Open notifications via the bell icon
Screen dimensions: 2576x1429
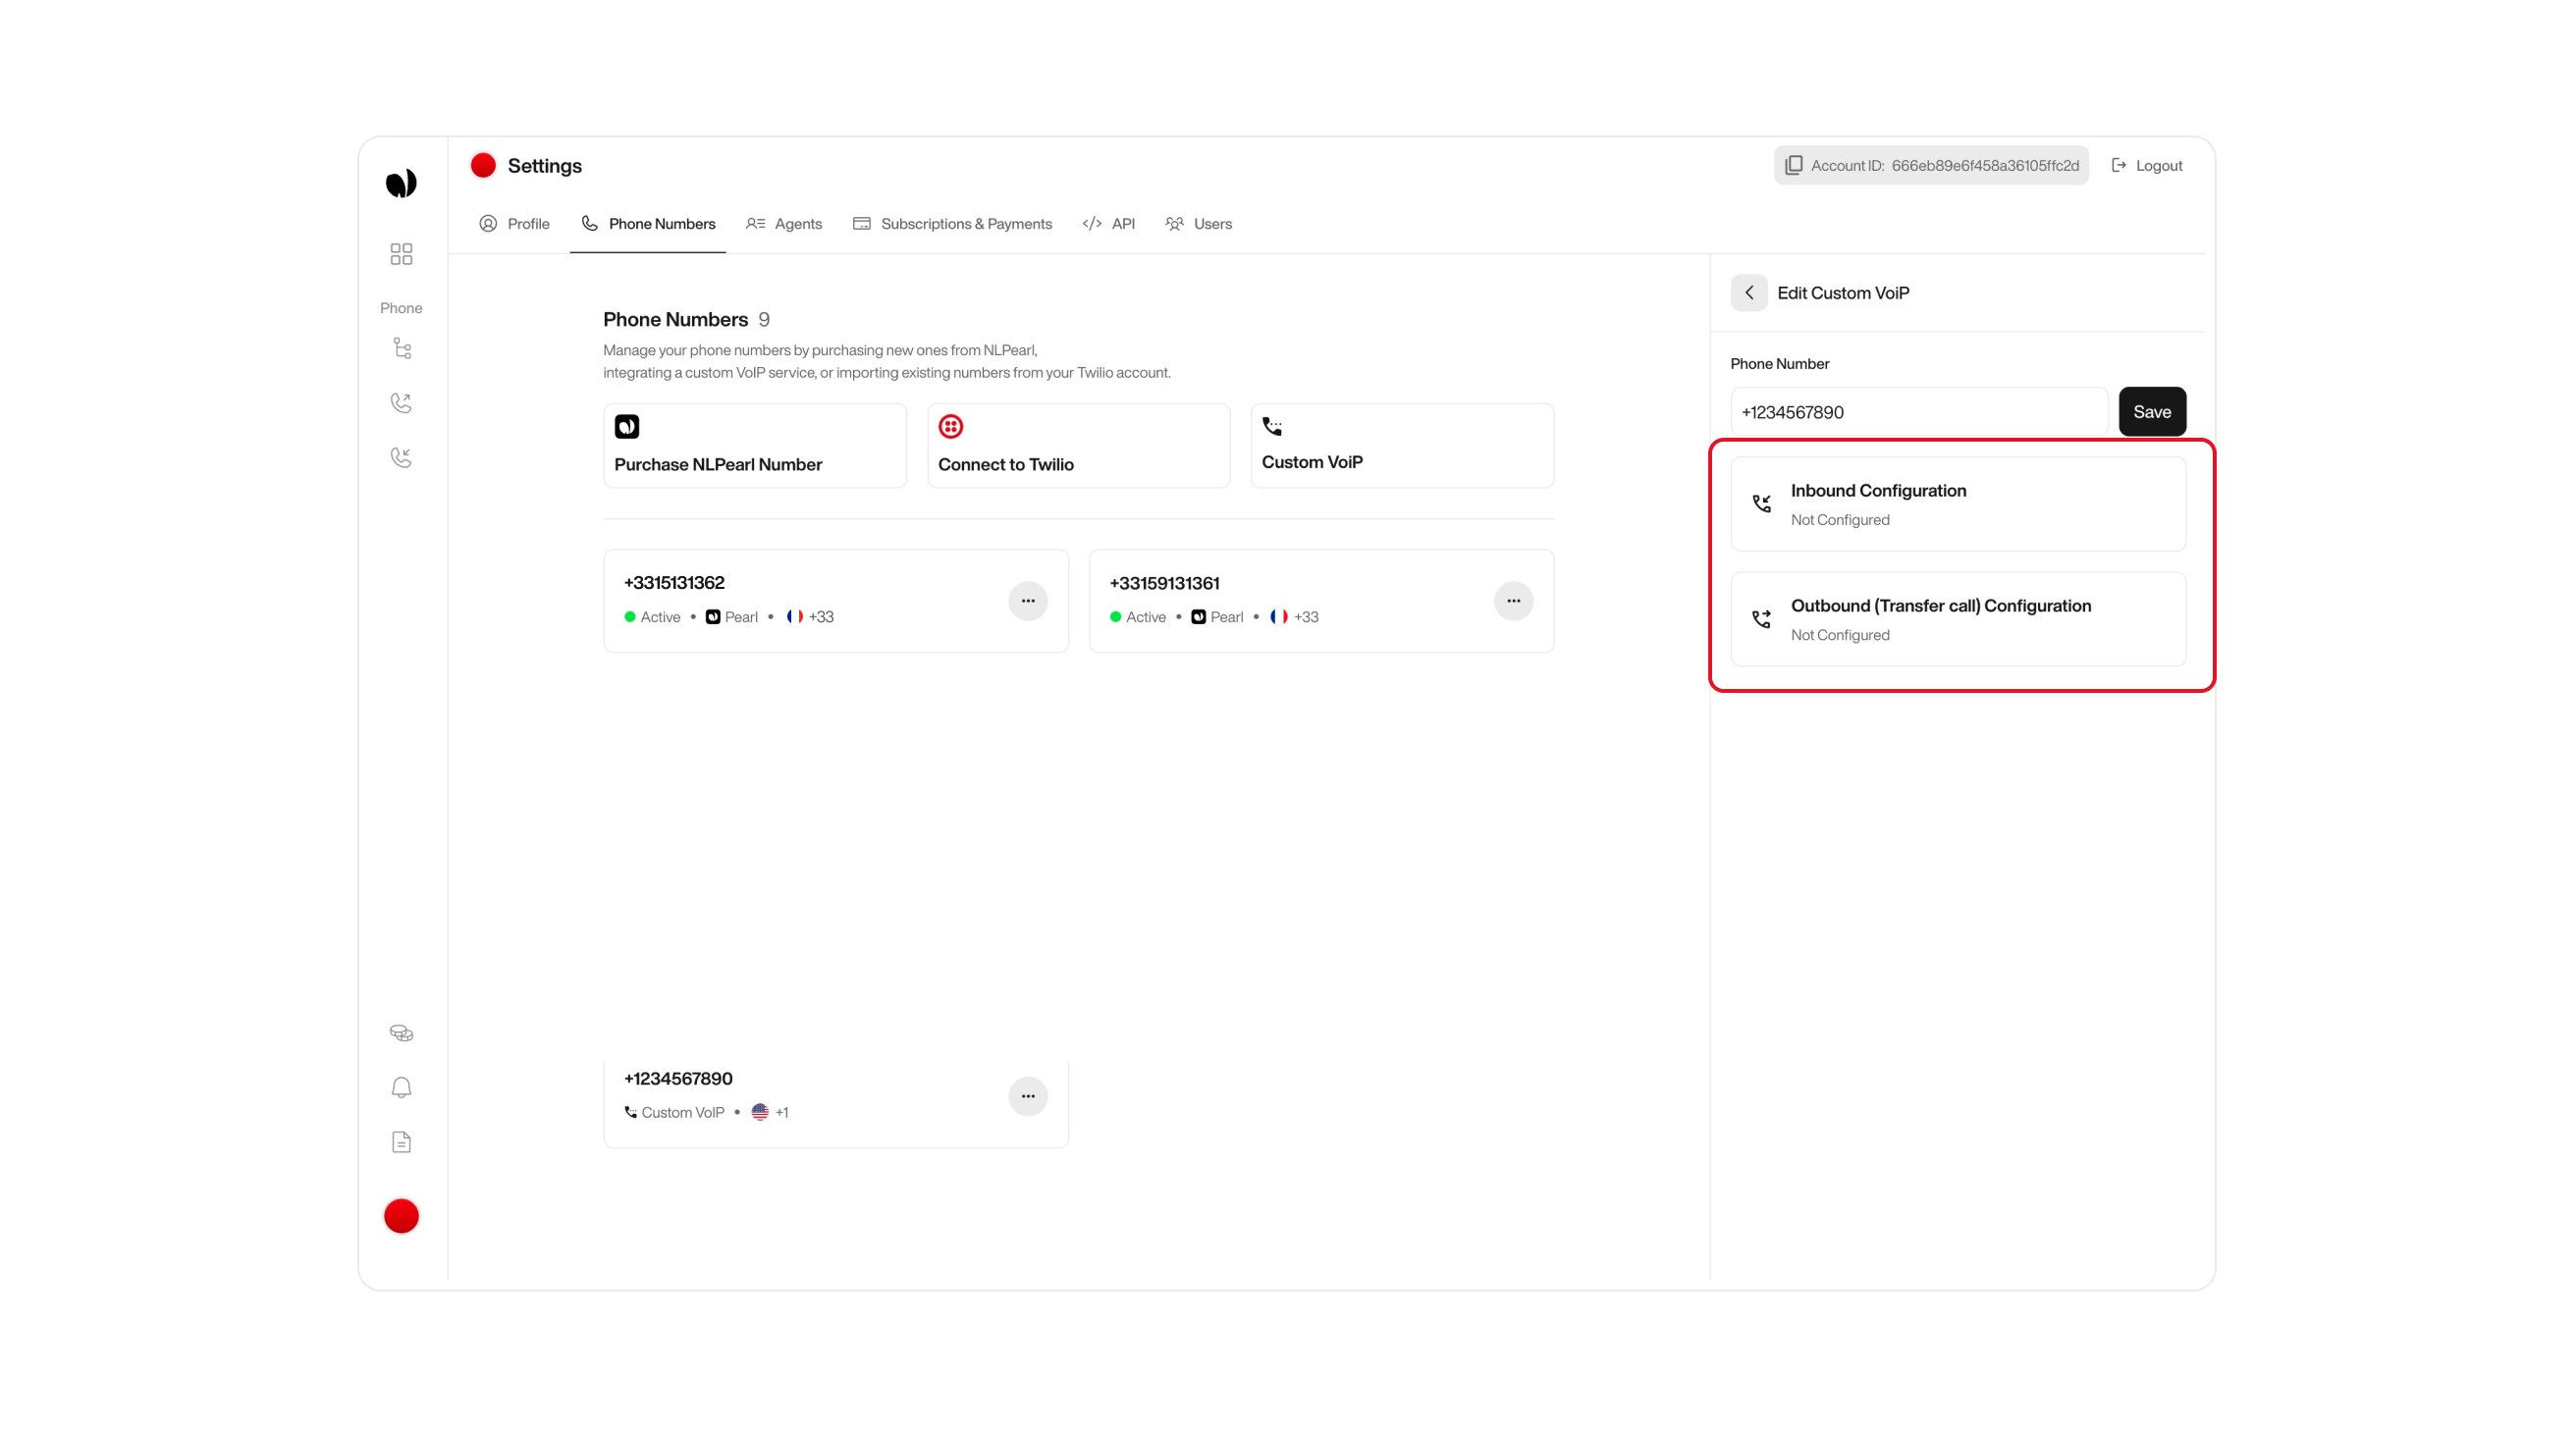click(x=401, y=1087)
